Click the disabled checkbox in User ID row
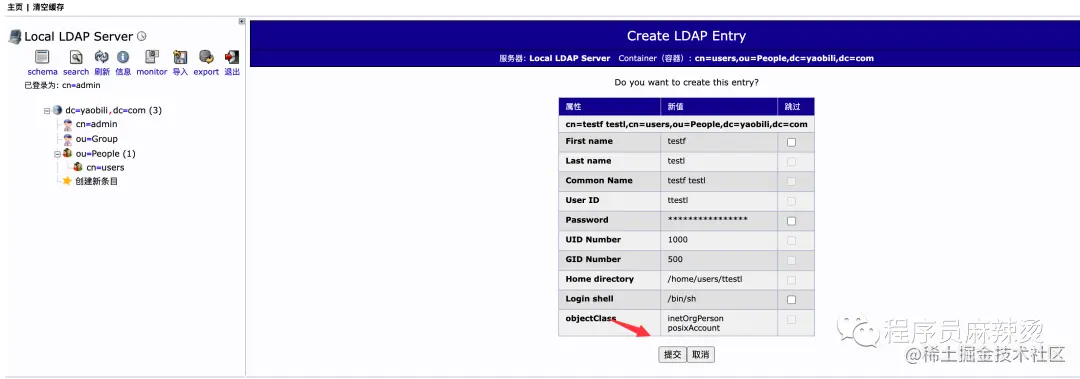Image resolution: width=1080 pixels, height=379 pixels. [x=791, y=201]
